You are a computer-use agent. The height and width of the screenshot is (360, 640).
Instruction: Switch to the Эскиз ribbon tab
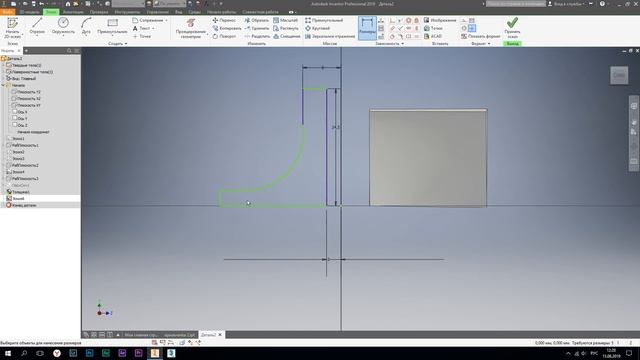pos(51,12)
